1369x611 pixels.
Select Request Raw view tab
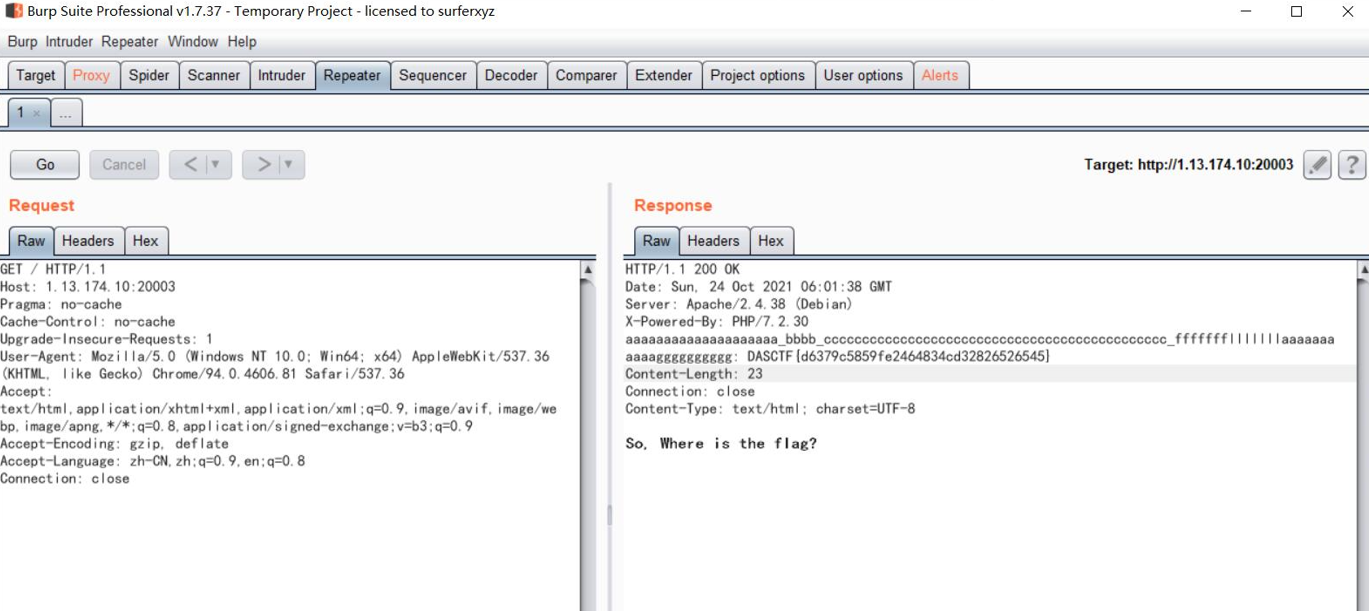click(x=31, y=241)
